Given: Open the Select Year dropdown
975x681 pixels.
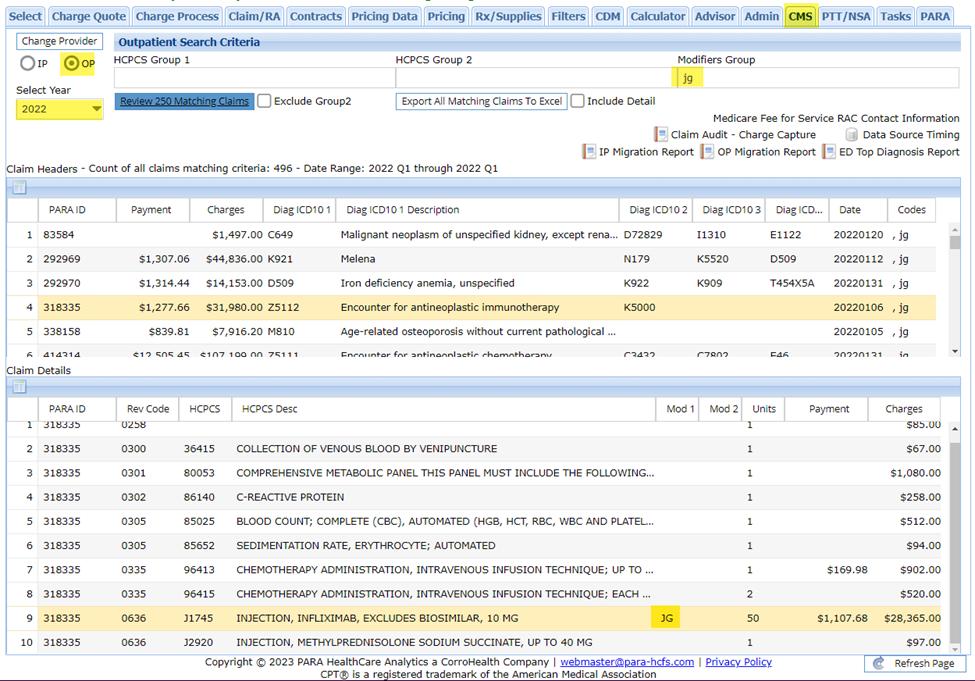Looking at the screenshot, I should pyautogui.click(x=60, y=109).
